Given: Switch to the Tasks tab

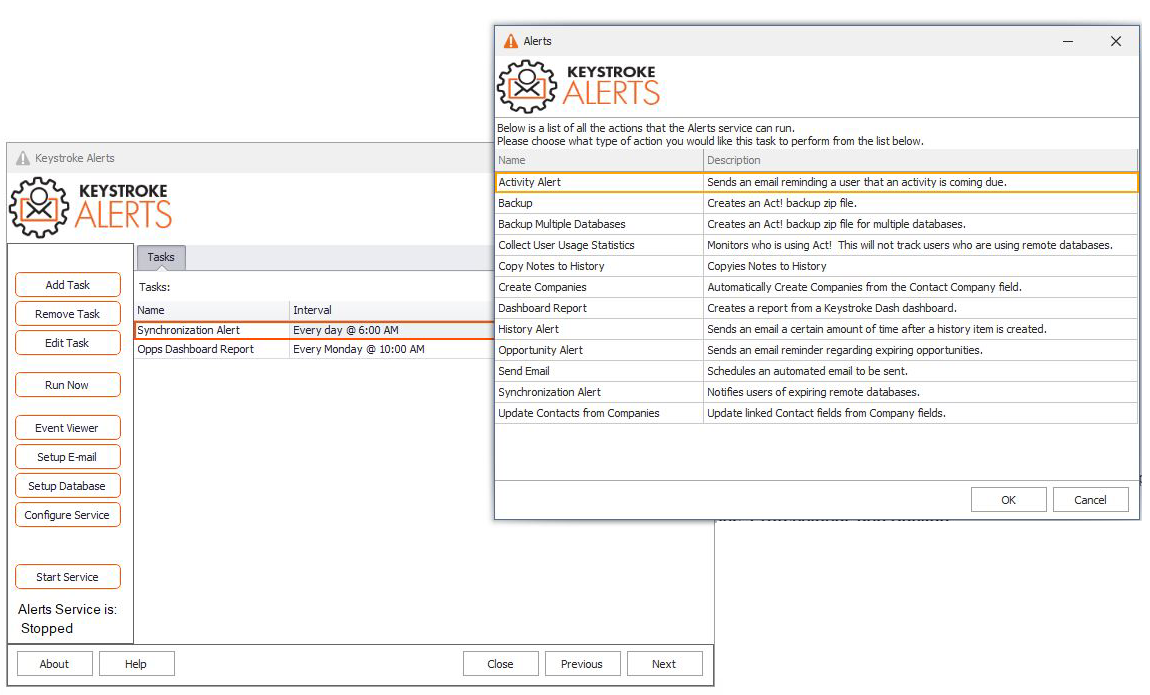Looking at the screenshot, I should tap(161, 257).
